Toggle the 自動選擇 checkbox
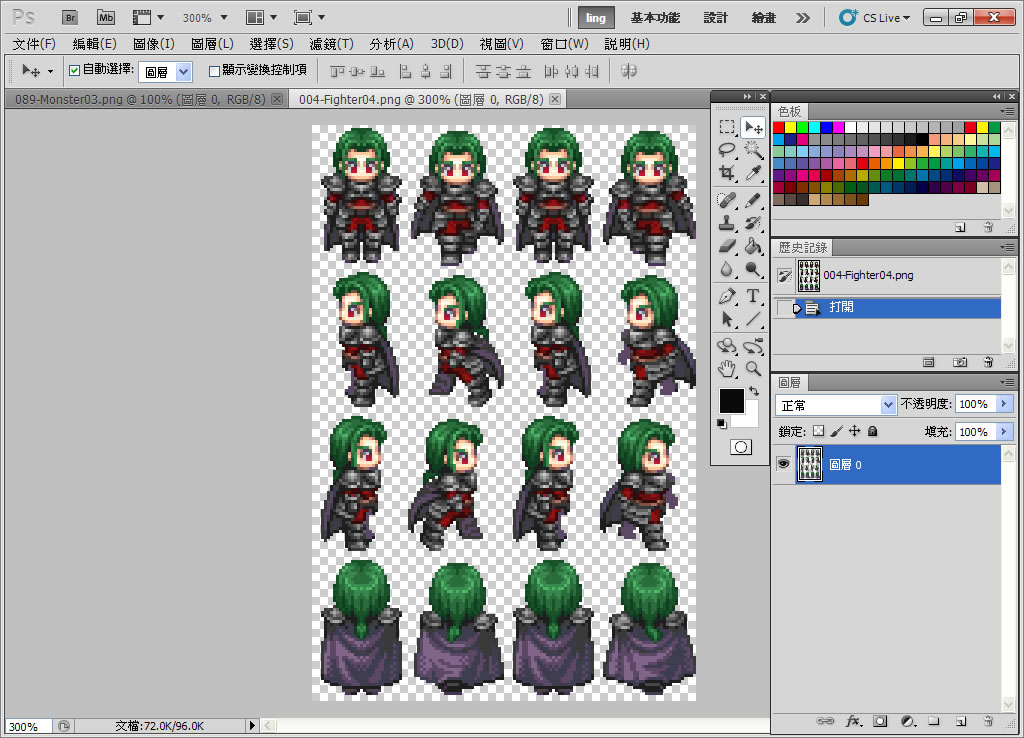The width and height of the screenshot is (1024, 738). pyautogui.click(x=74, y=71)
